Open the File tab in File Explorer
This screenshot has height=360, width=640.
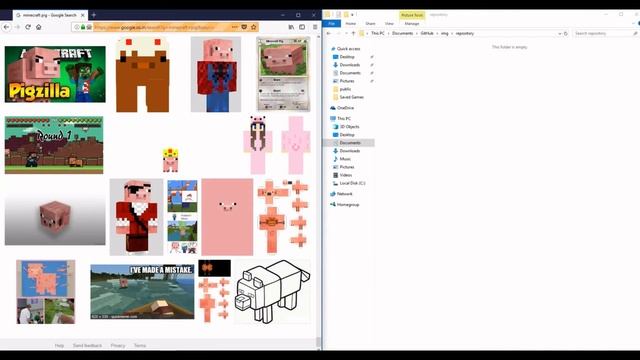coord(331,24)
